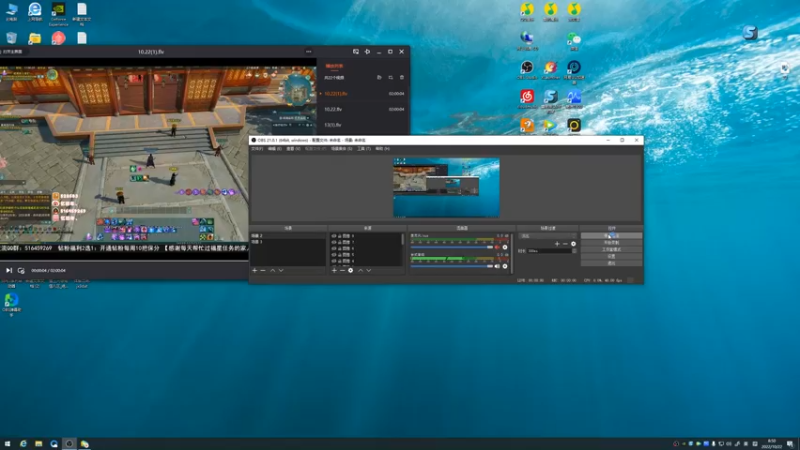Change playlist loop mode in player

point(391,78)
